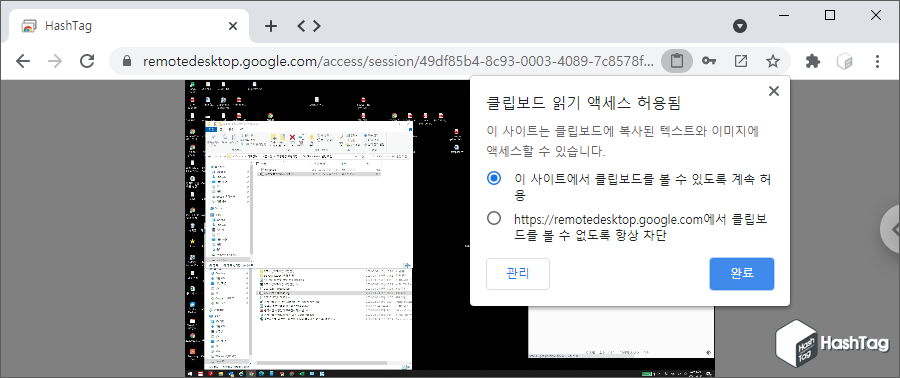Expand the remote desktop side panel arrow
This screenshot has width=900, height=378.
click(892, 229)
